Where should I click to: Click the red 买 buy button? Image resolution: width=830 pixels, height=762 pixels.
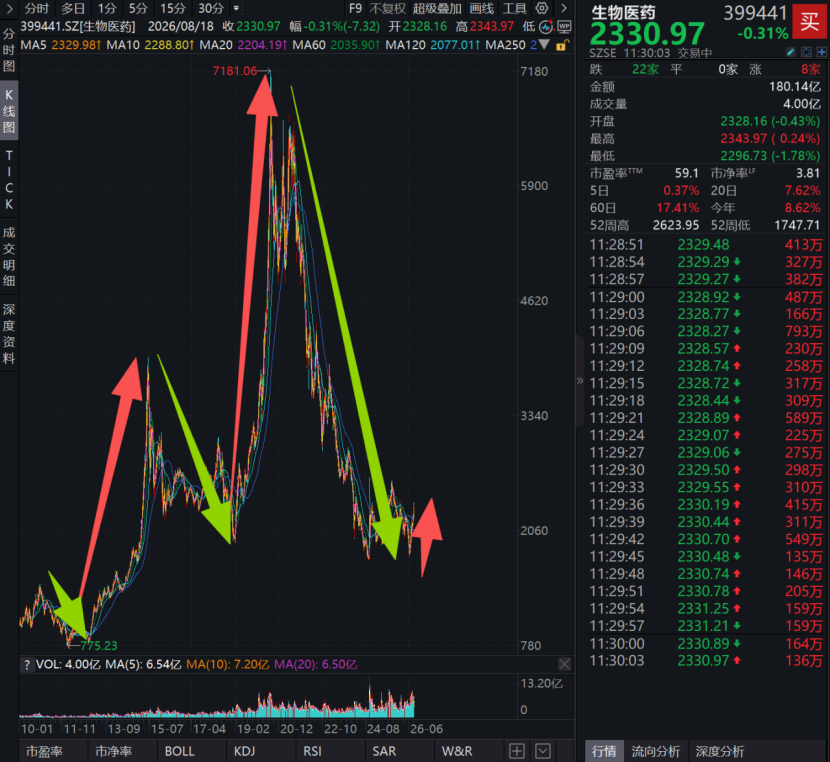pyautogui.click(x=810, y=22)
